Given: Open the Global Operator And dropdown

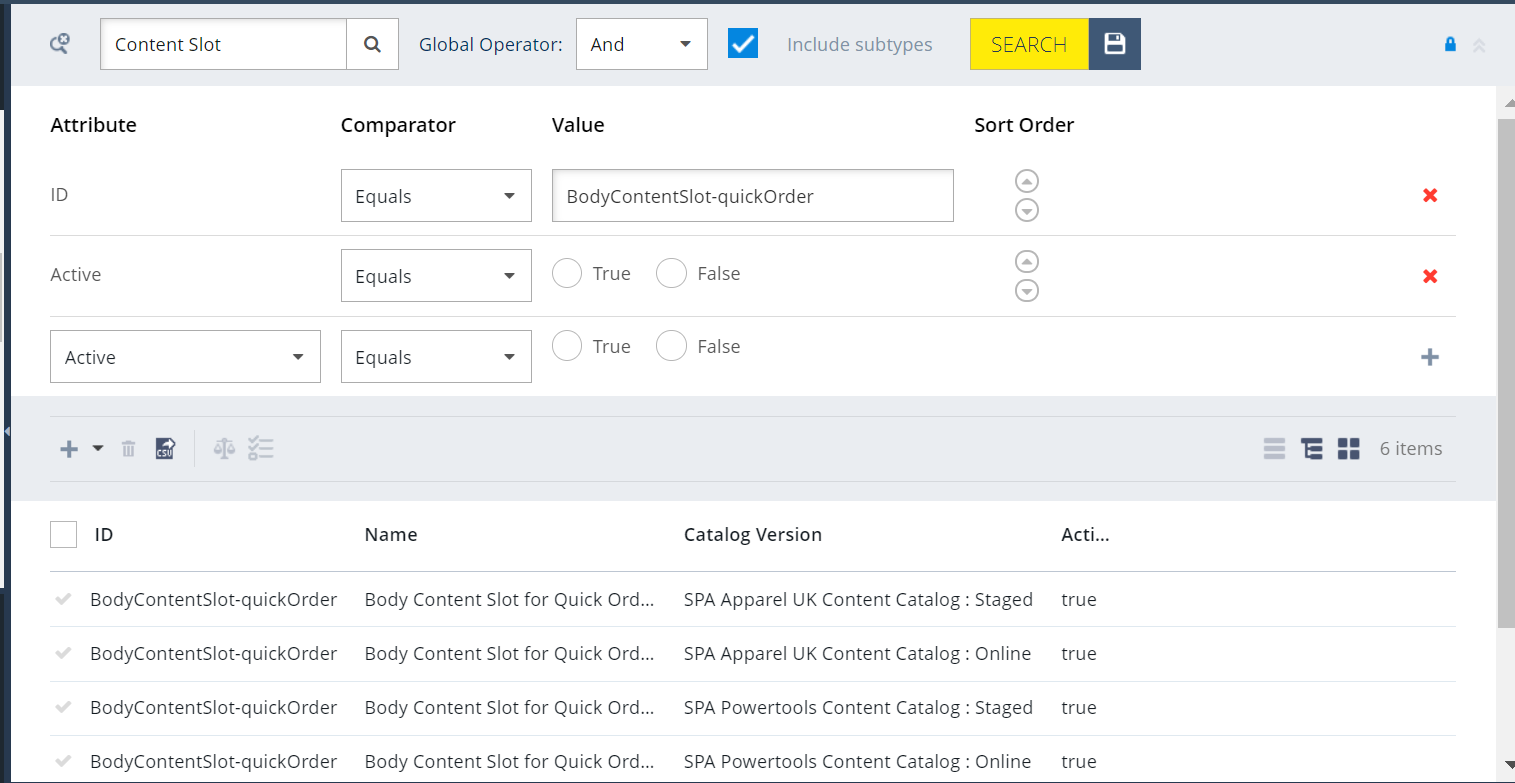Looking at the screenshot, I should [x=641, y=44].
